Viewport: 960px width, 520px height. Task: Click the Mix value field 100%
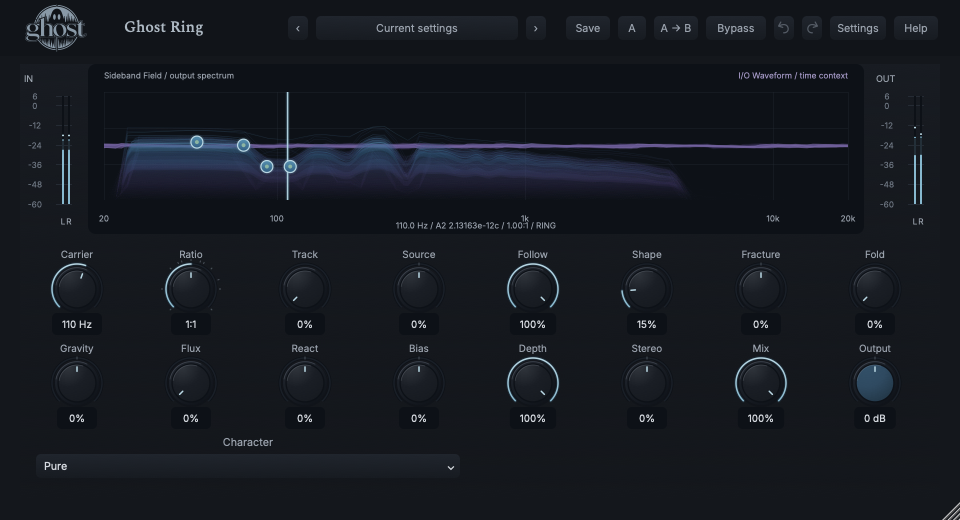tap(760, 418)
